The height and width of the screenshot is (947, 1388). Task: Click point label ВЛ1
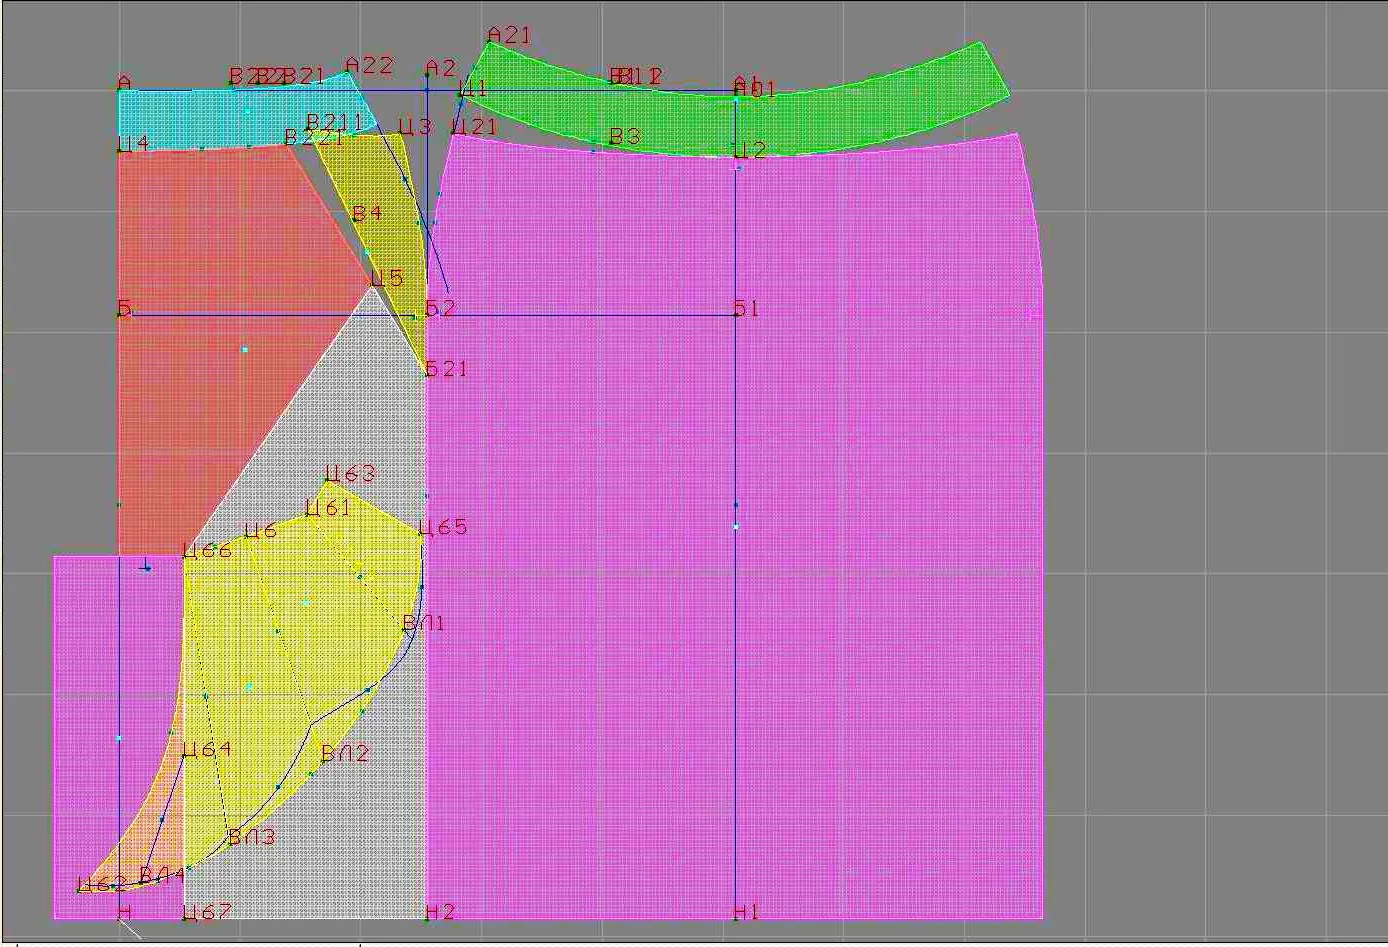click(x=424, y=623)
